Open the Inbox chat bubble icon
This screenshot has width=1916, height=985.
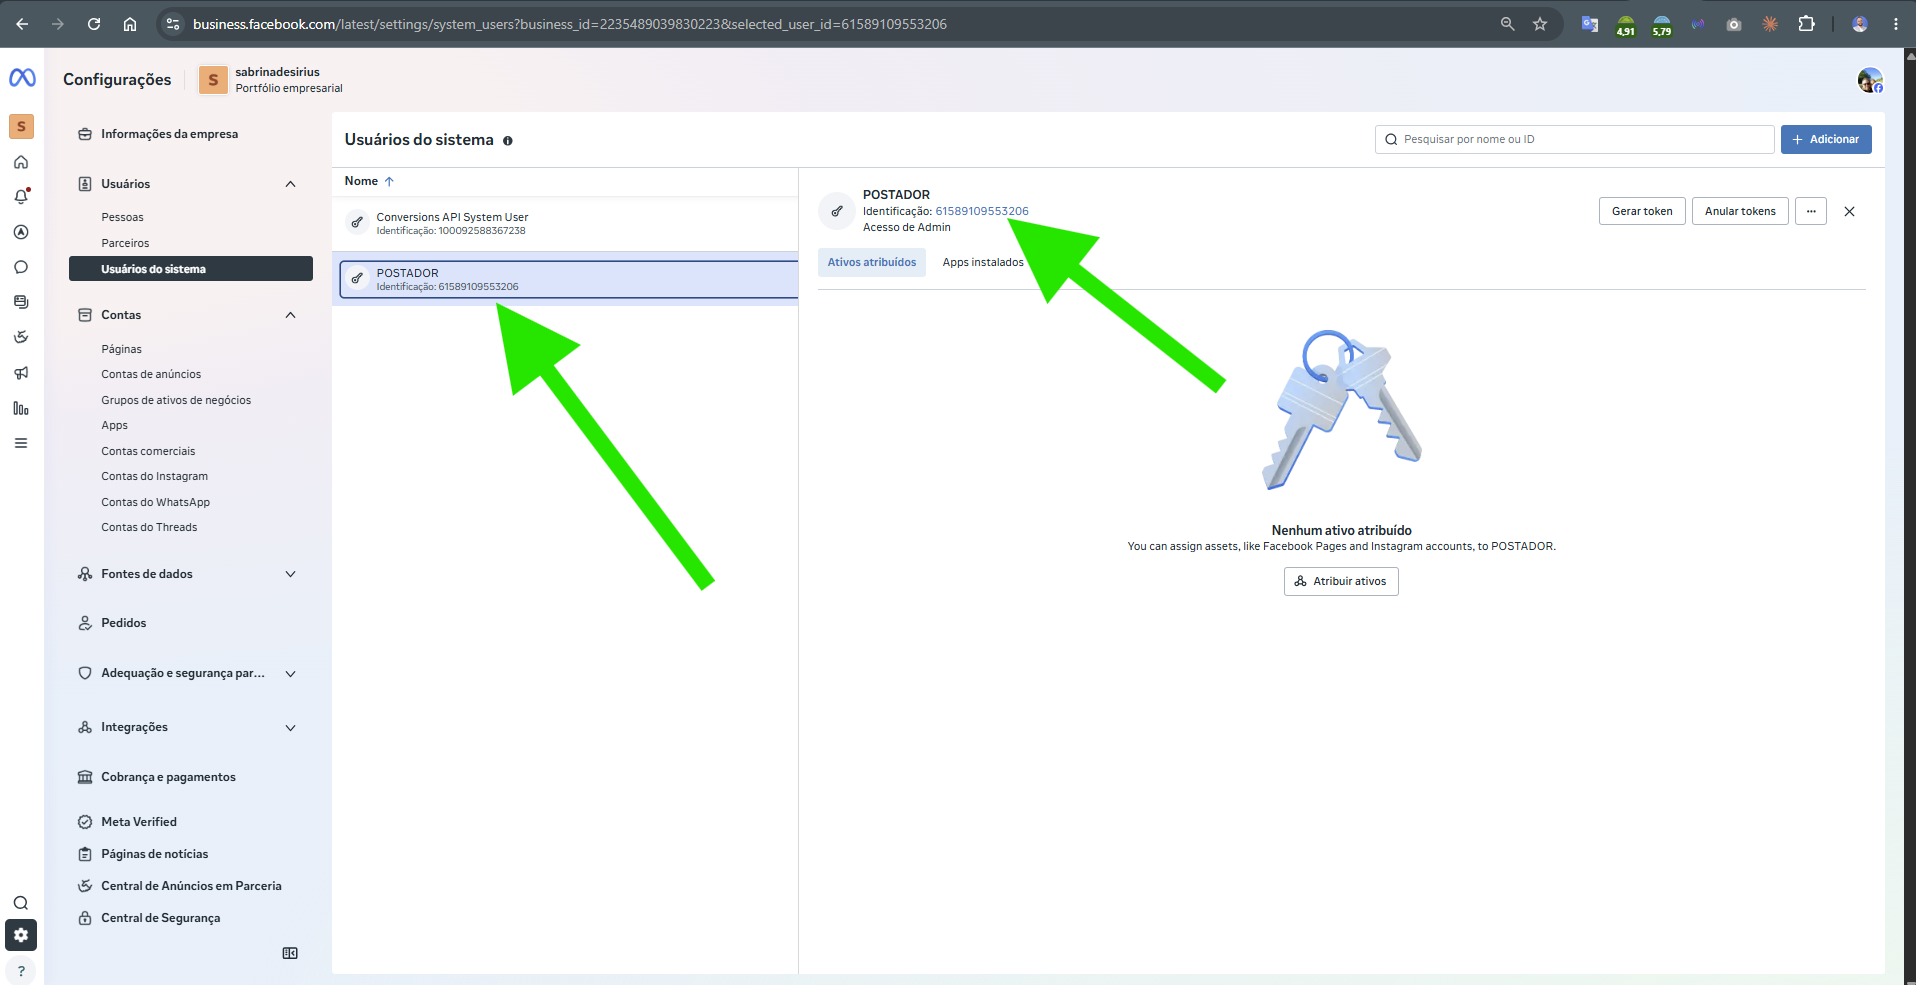click(x=21, y=267)
